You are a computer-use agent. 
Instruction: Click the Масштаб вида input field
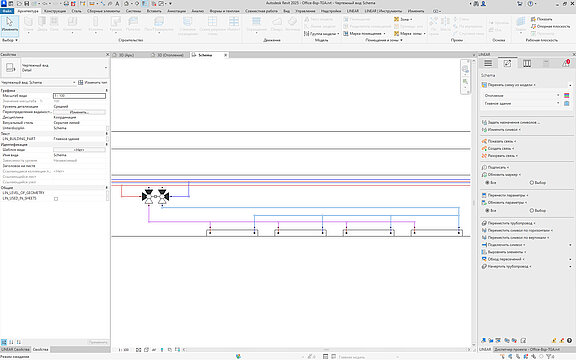(79, 96)
